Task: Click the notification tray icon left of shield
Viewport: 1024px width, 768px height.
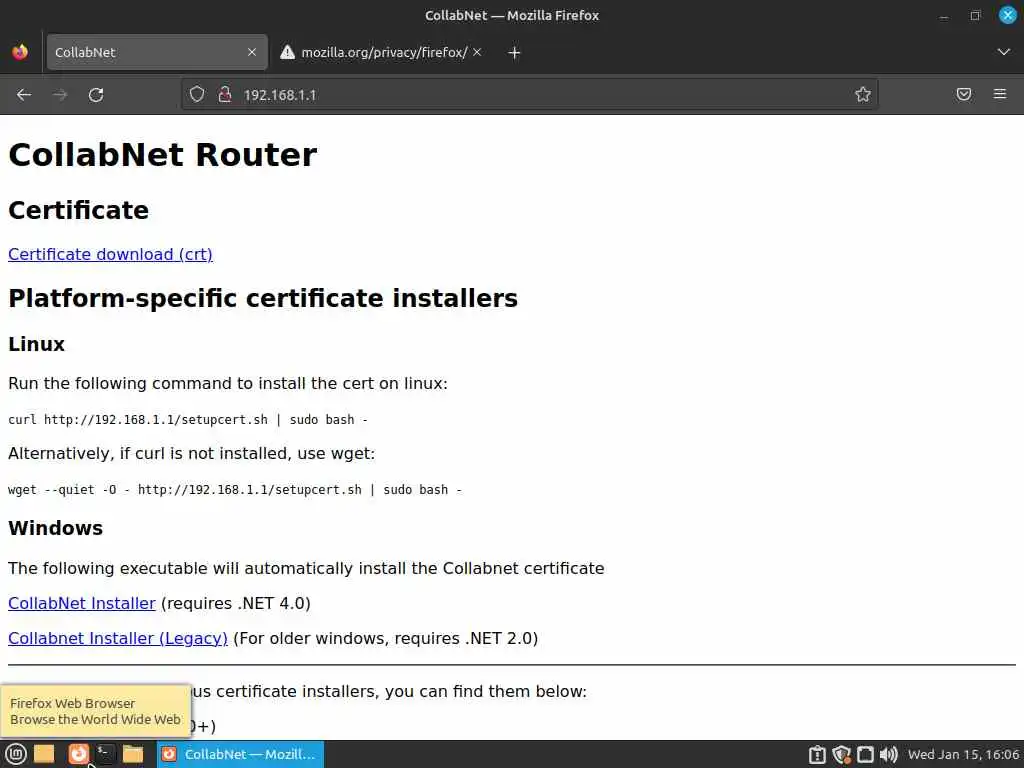Action: pyautogui.click(x=817, y=755)
